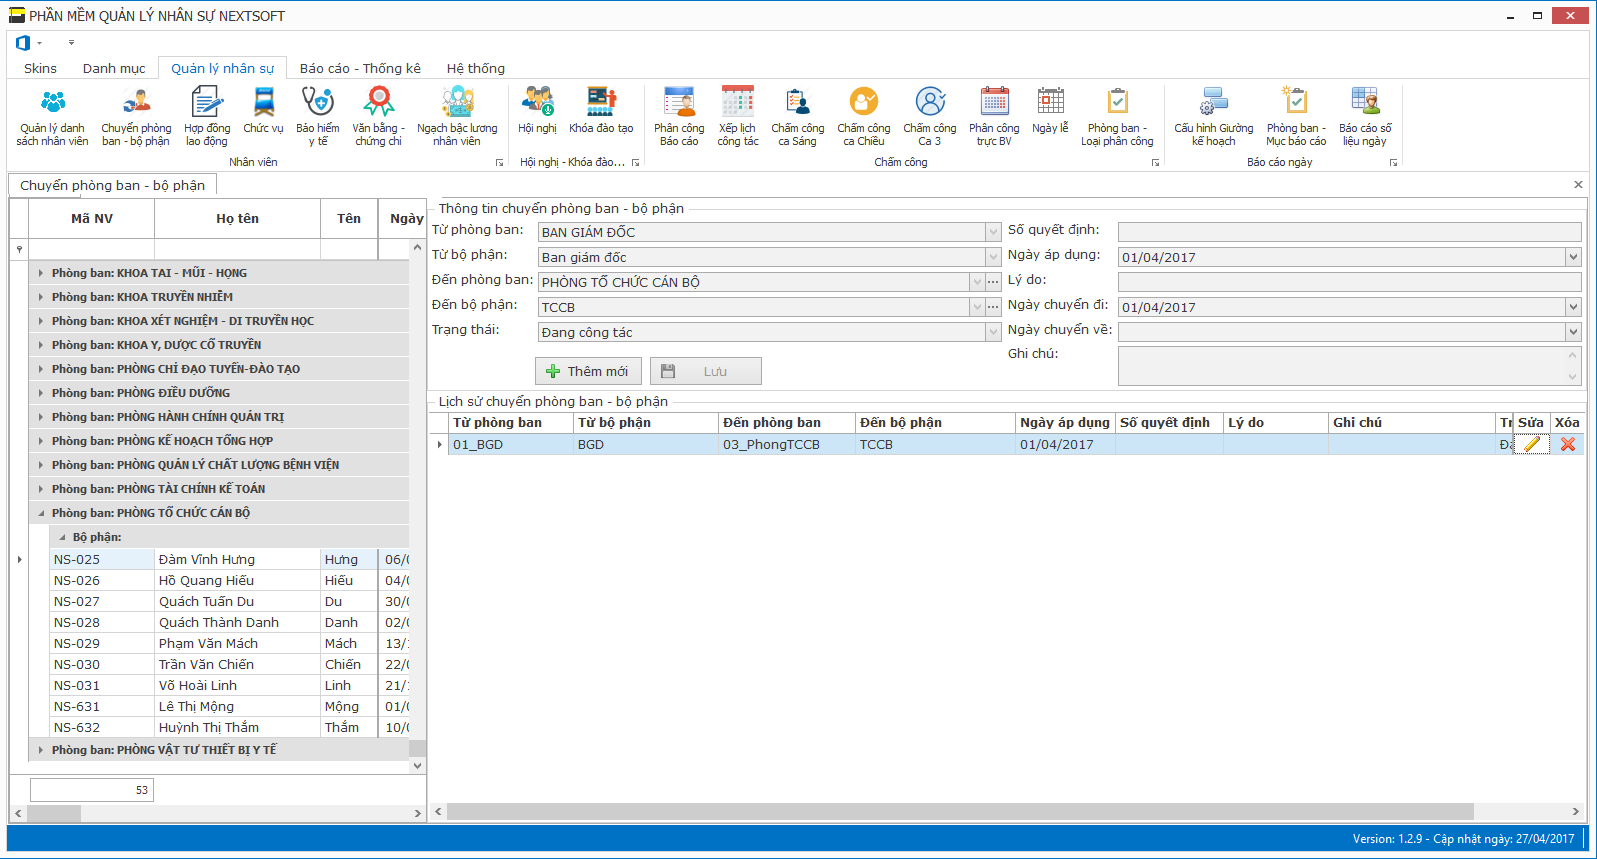Image resolution: width=1597 pixels, height=859 pixels.
Task: Open the Ngày áp dụng date dropdown
Action: click(x=1573, y=257)
